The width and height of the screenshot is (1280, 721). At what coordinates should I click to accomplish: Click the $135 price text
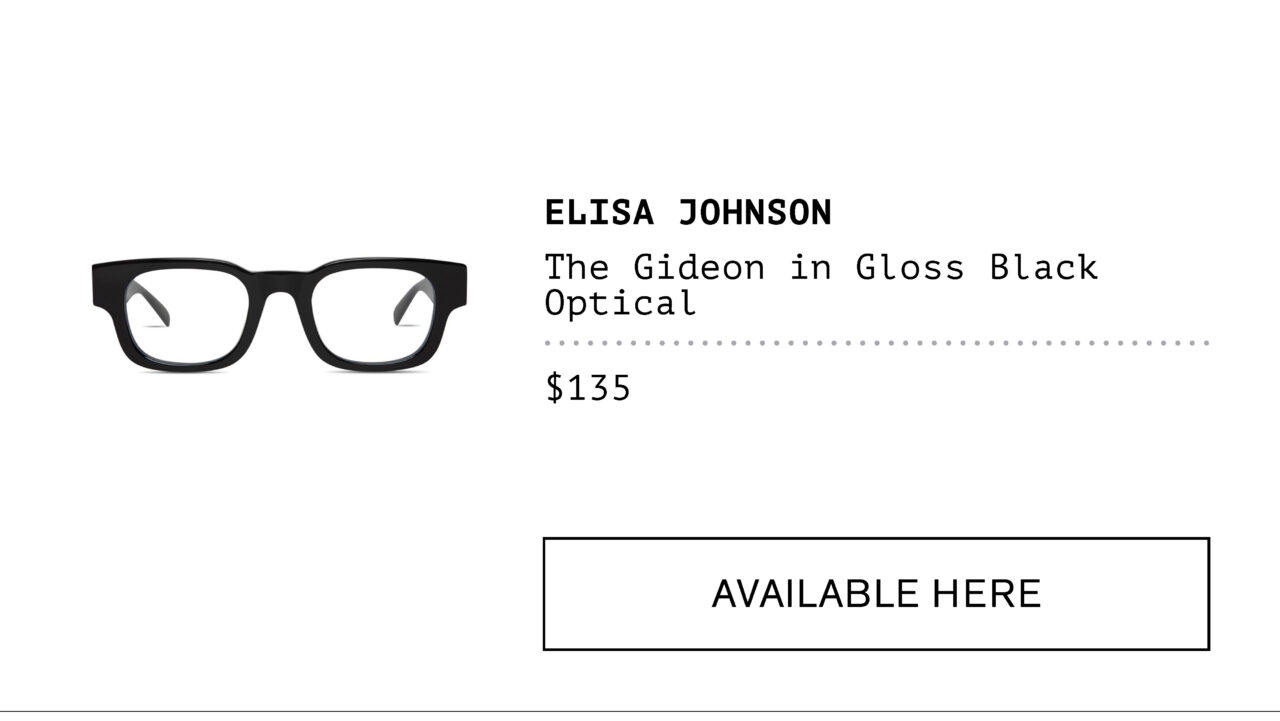click(x=588, y=388)
